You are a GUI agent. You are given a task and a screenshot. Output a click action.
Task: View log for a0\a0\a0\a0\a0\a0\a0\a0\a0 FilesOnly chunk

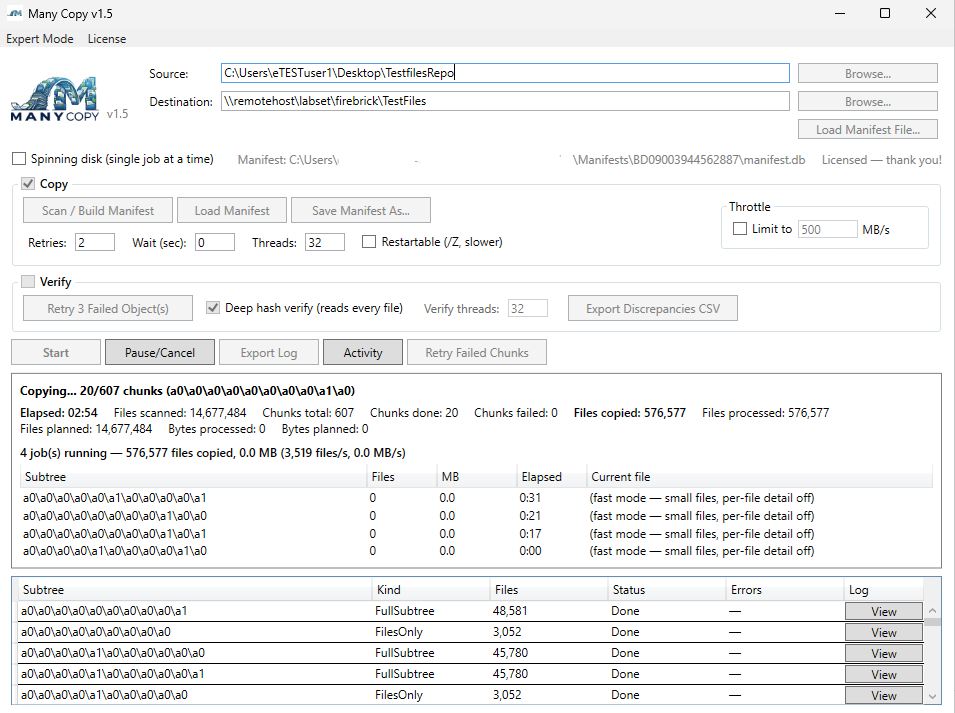coord(883,633)
